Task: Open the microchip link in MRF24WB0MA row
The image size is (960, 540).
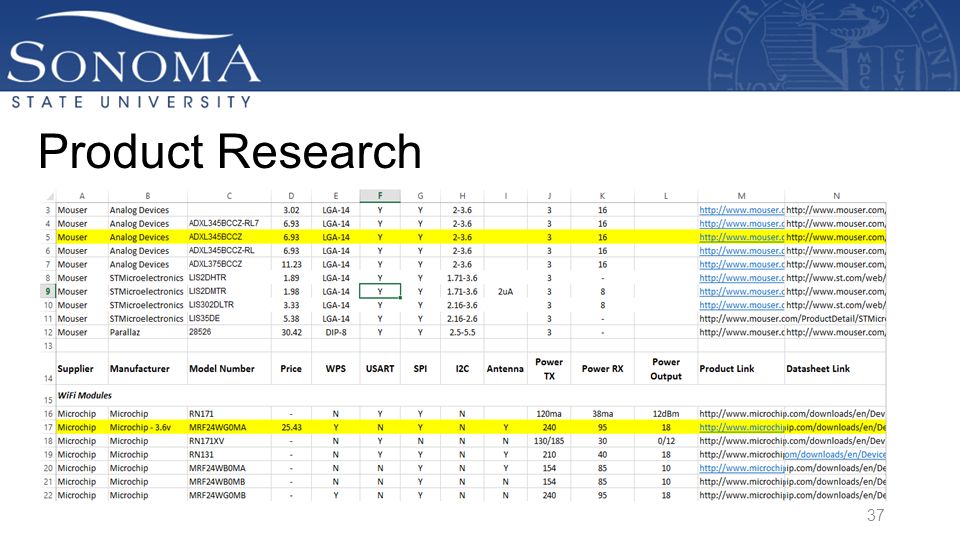Action: coord(741,468)
